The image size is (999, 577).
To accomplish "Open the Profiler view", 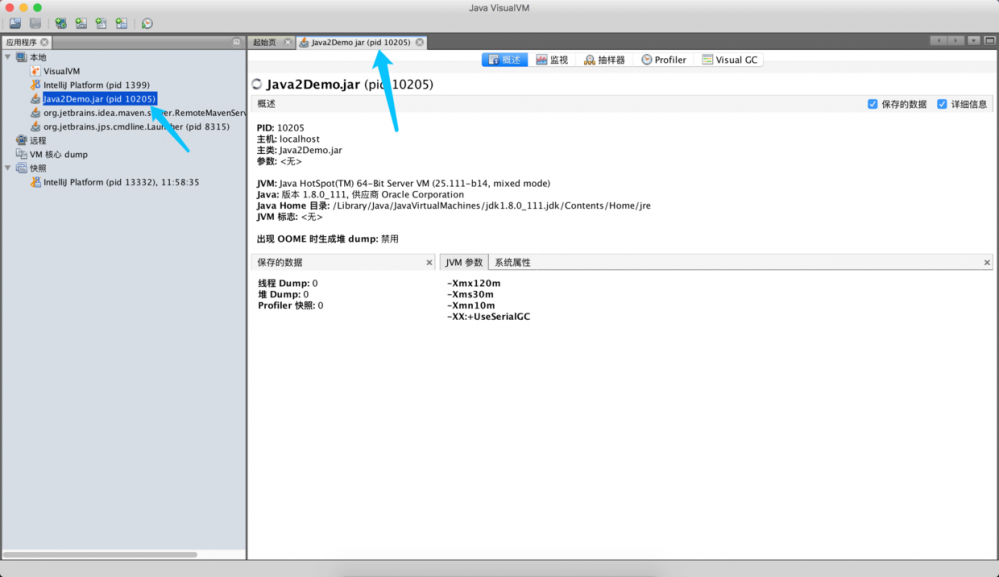I will pyautogui.click(x=663, y=59).
